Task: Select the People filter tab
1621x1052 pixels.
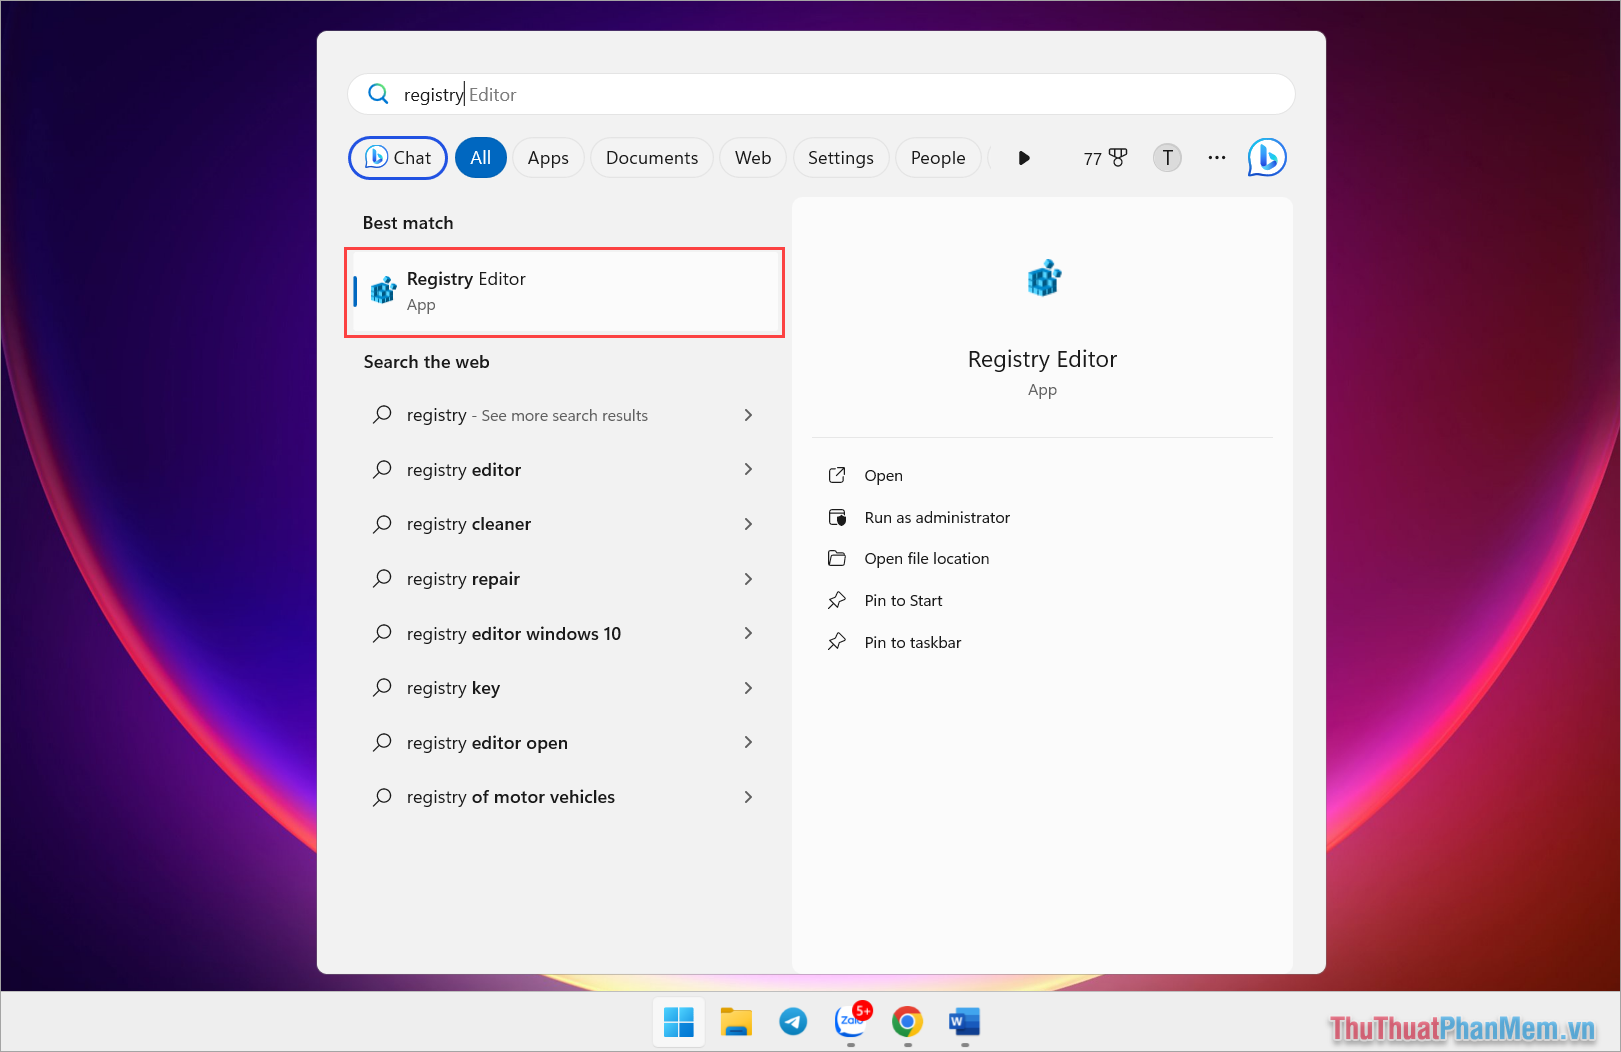Action: tap(937, 157)
